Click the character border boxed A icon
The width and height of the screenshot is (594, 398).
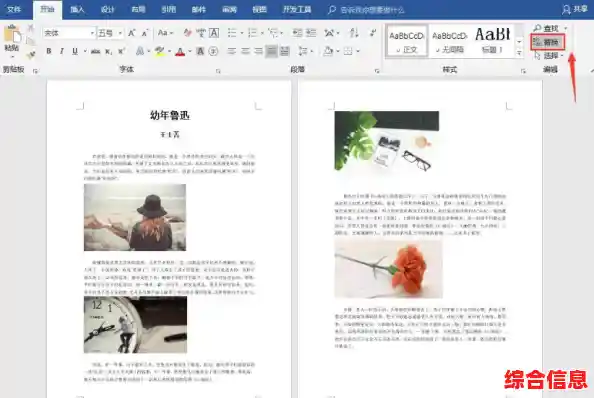point(214,33)
